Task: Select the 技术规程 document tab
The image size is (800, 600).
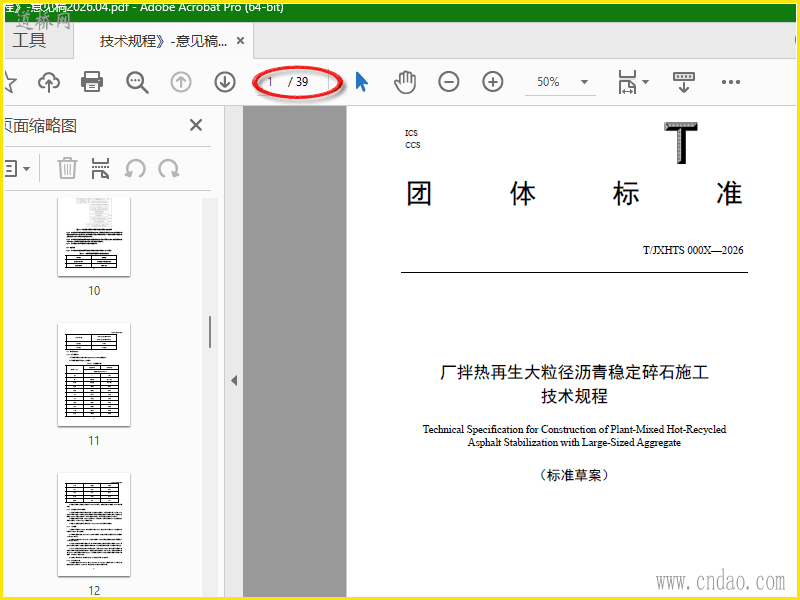Action: tap(164, 41)
